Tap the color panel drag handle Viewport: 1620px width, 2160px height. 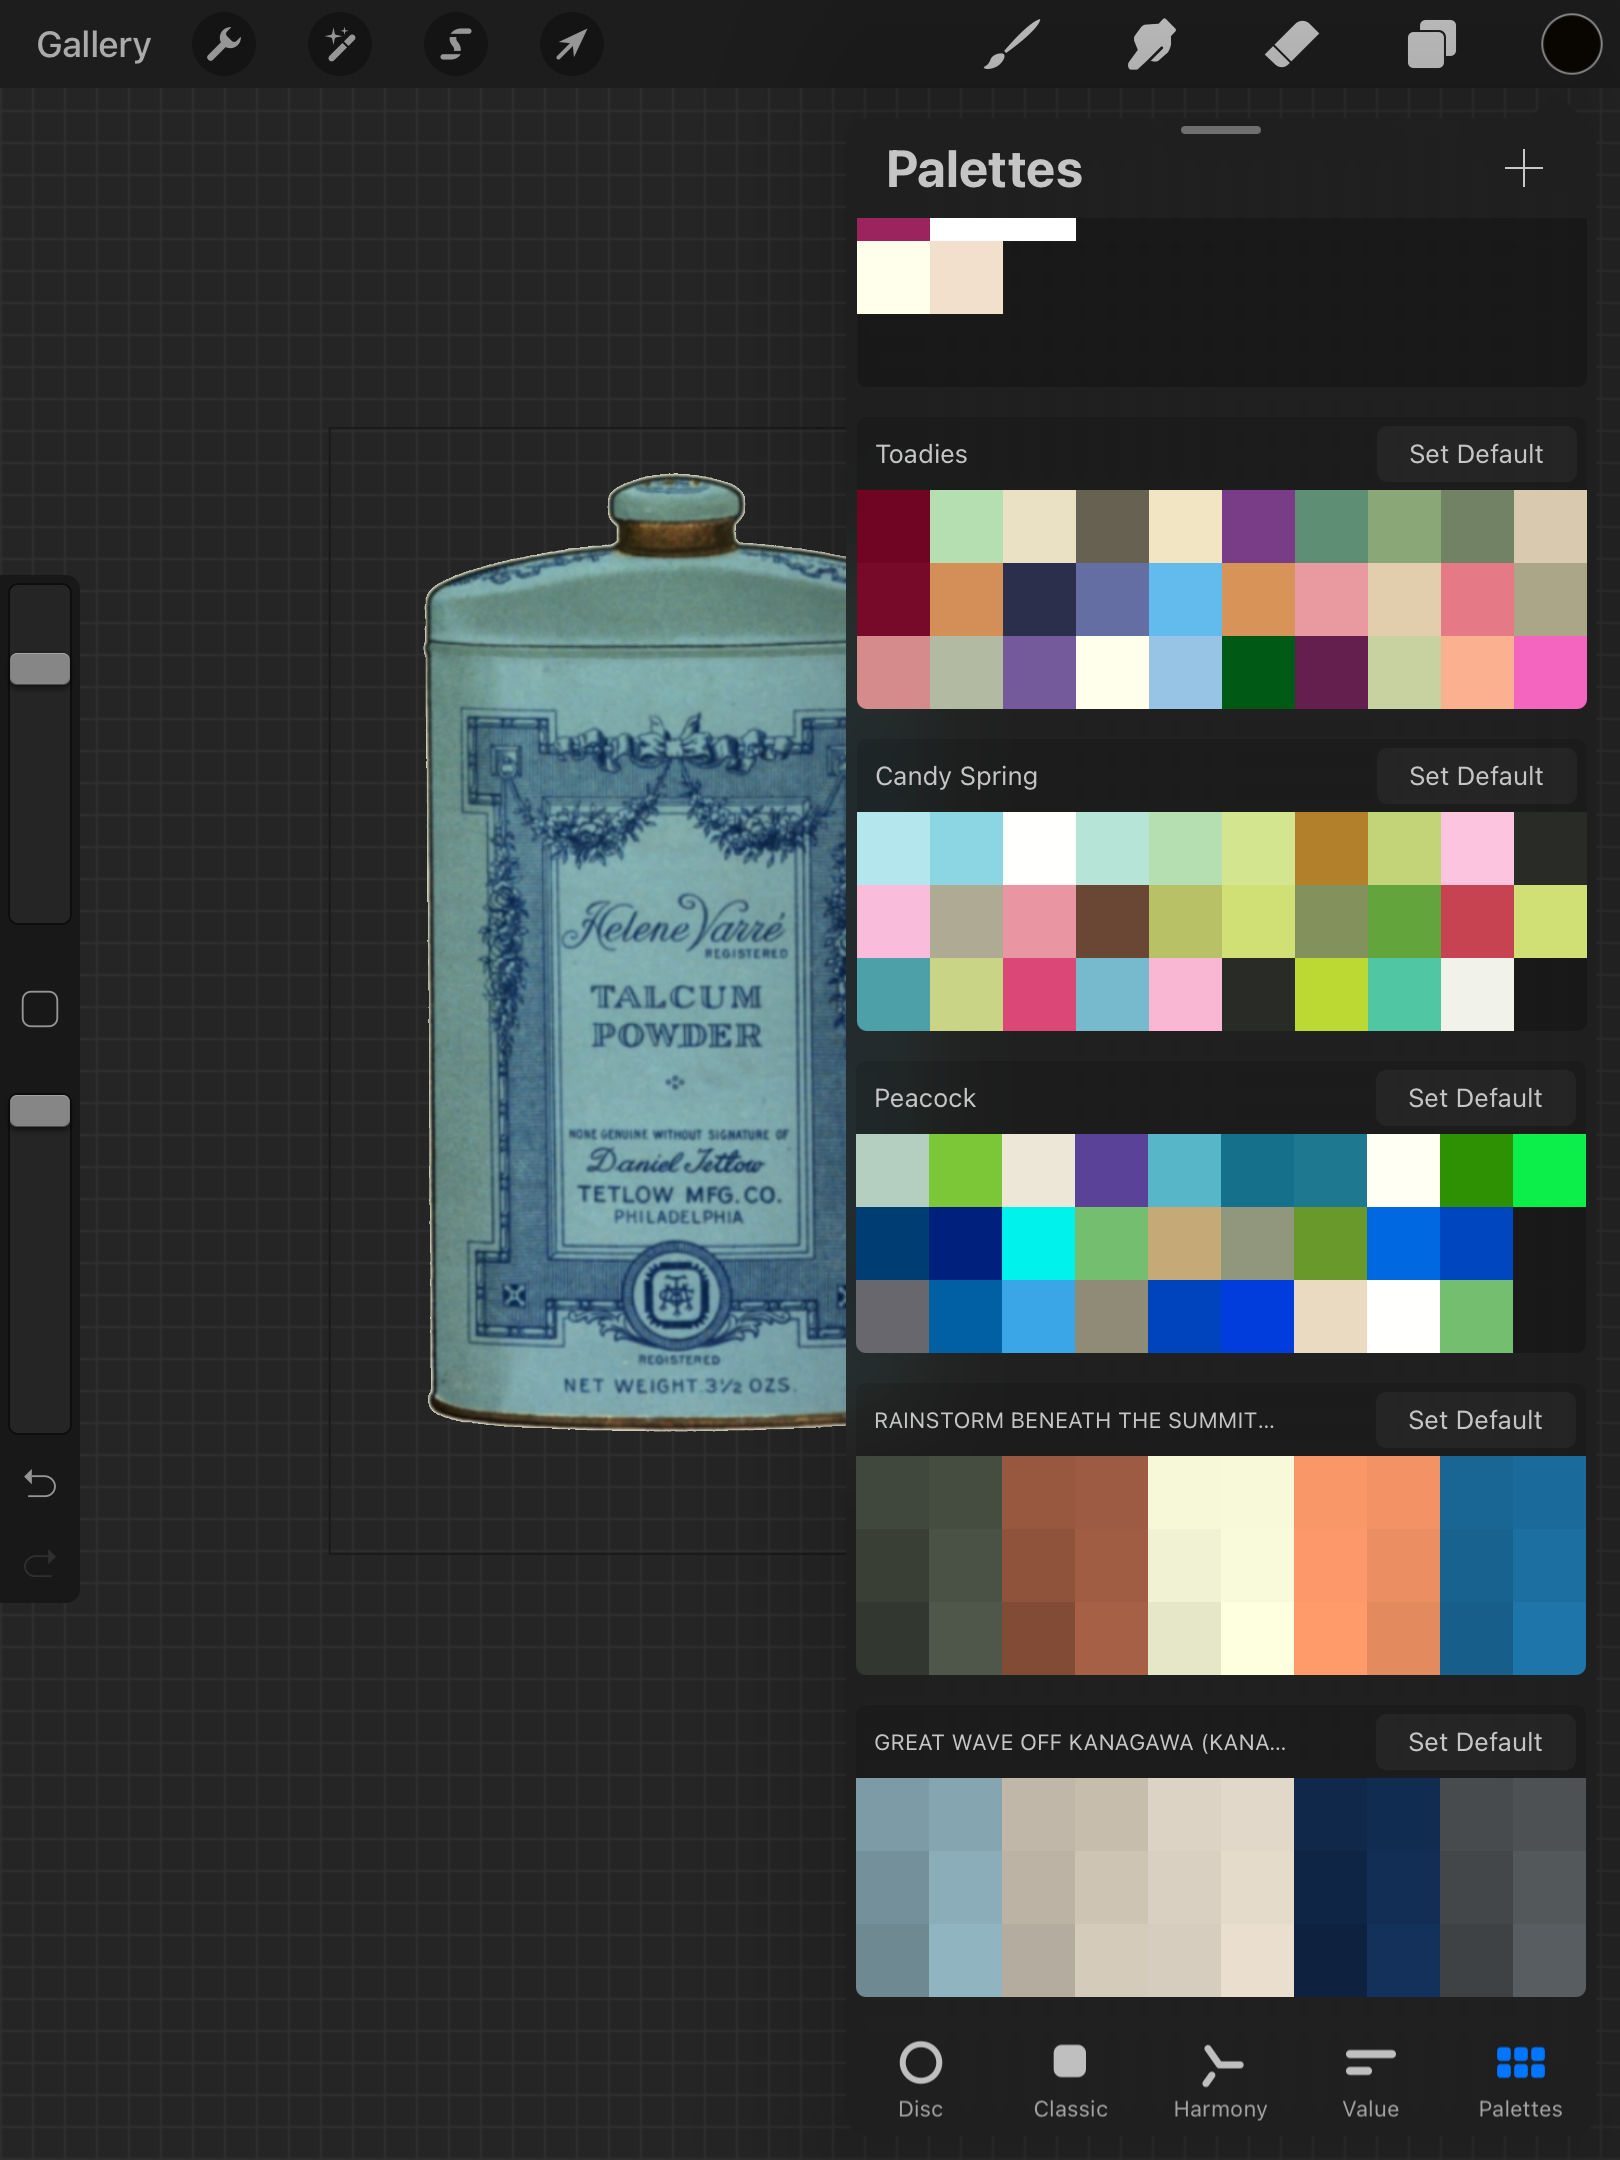pyautogui.click(x=1221, y=130)
